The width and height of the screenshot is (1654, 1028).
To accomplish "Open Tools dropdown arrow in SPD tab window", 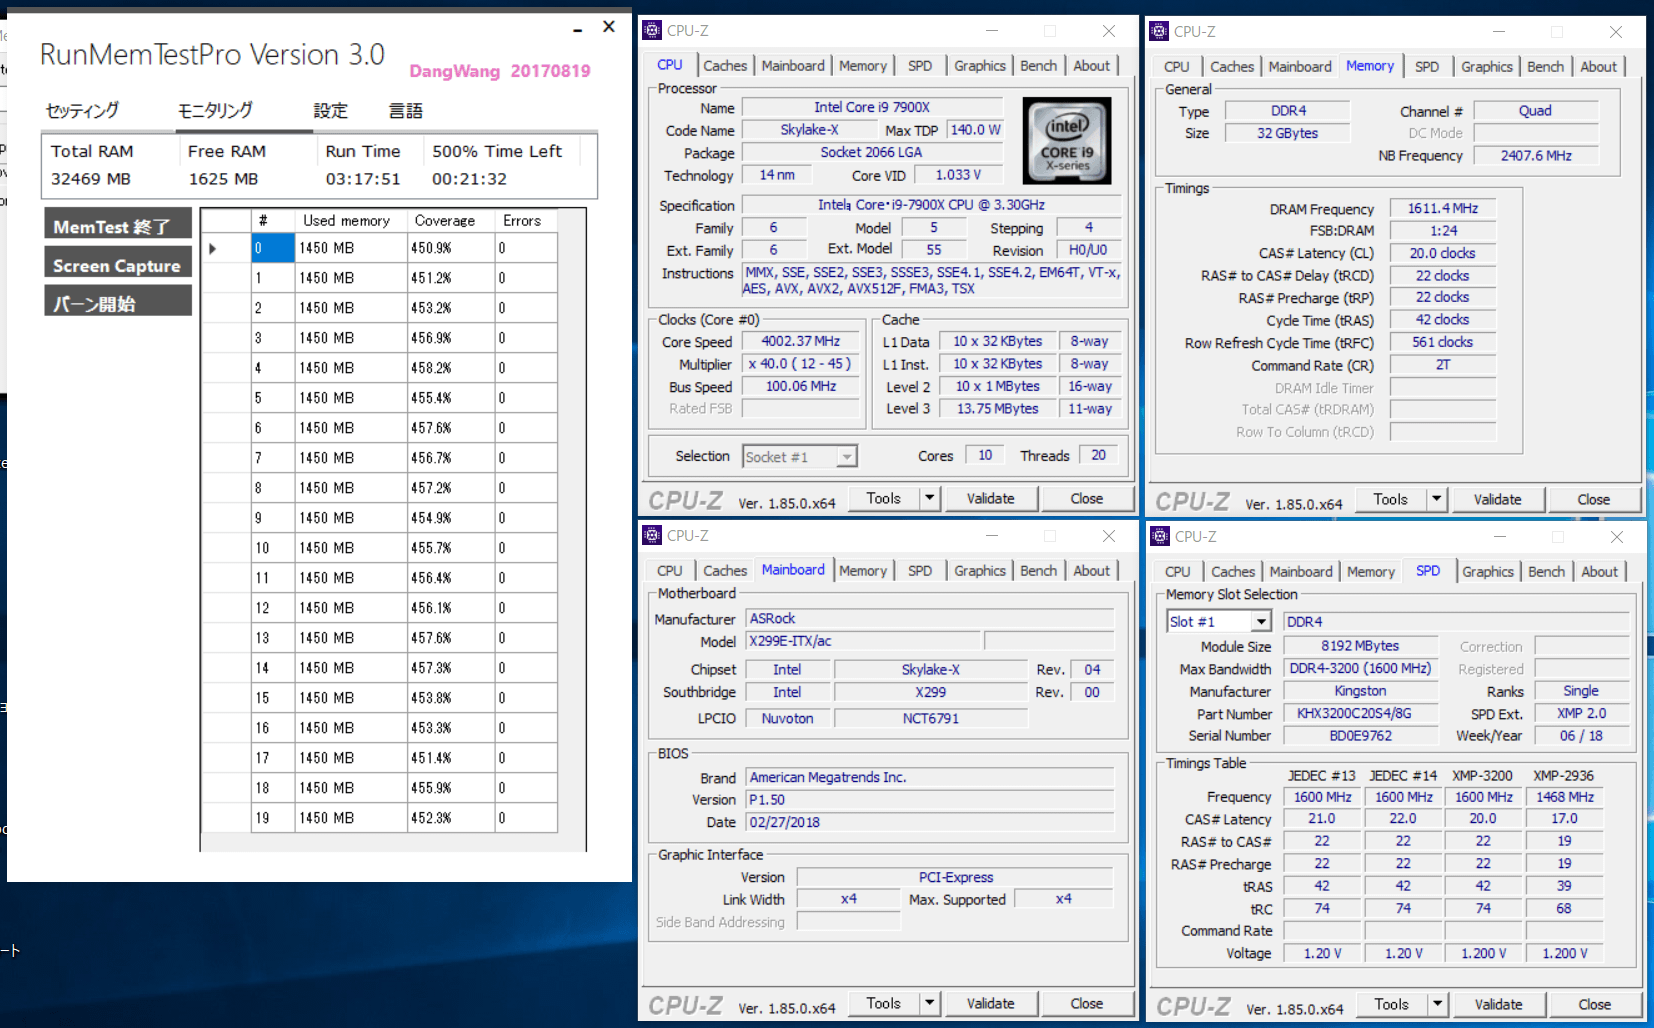I will pos(1438,1004).
